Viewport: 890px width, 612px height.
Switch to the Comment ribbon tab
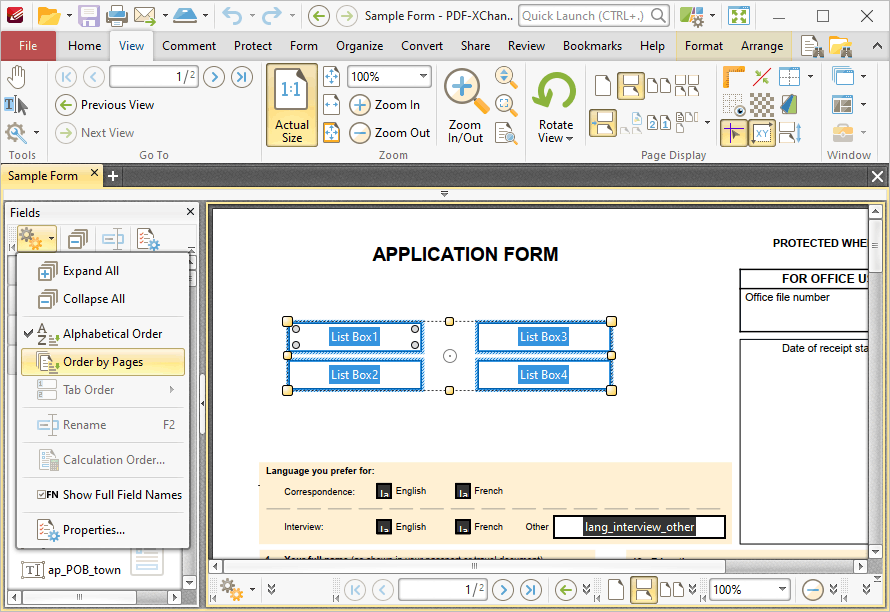point(188,46)
